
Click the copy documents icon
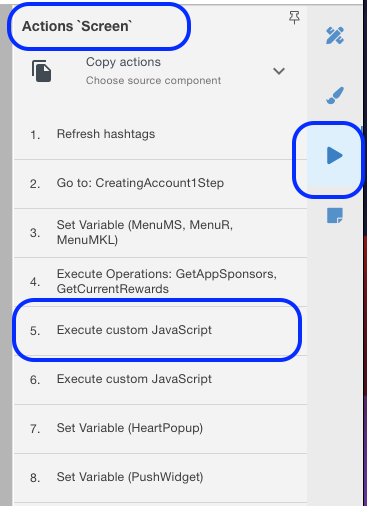point(42,71)
